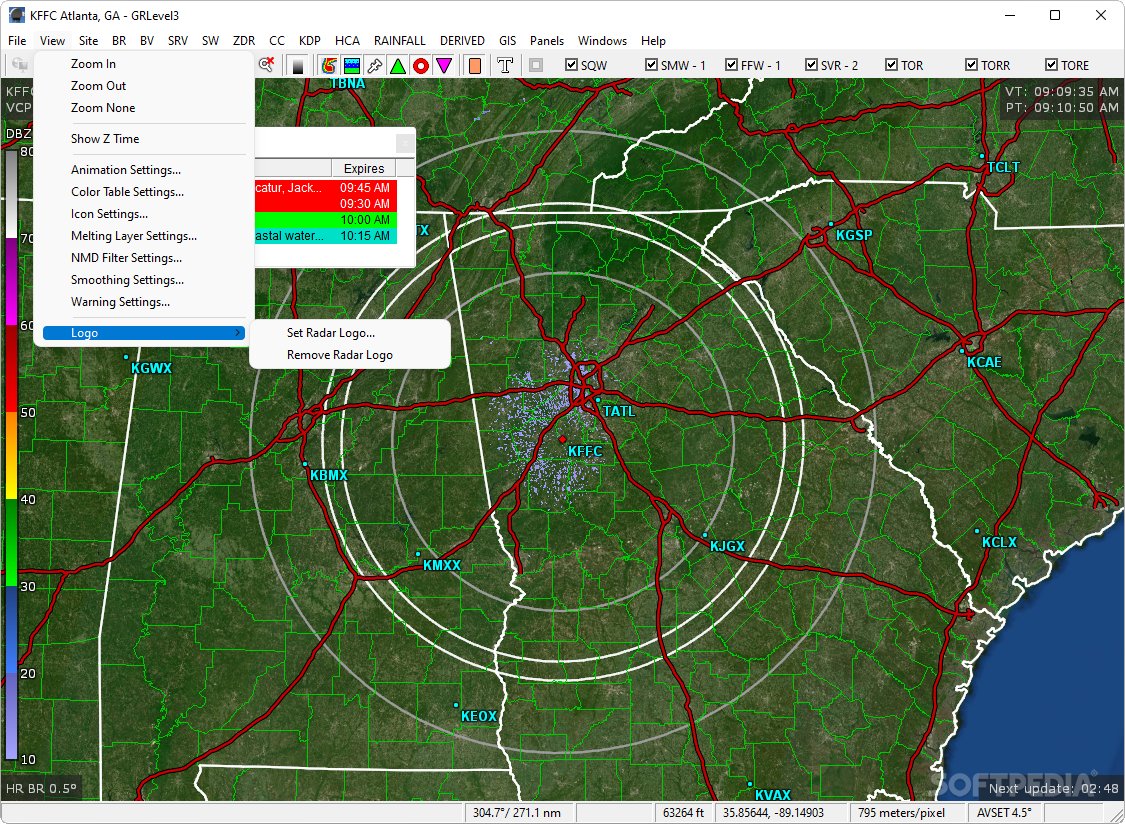Select the KFFC radar site marker
1125x824 pixels.
(563, 439)
